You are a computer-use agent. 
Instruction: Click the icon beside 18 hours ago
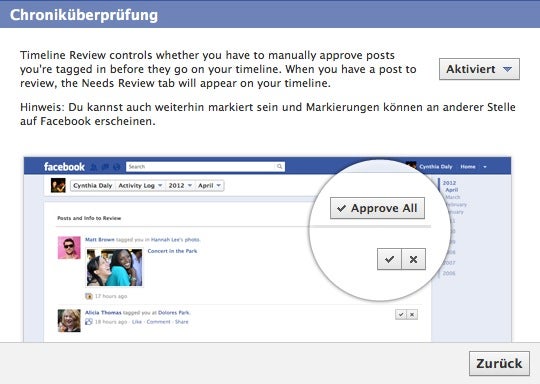pyautogui.click(x=89, y=322)
